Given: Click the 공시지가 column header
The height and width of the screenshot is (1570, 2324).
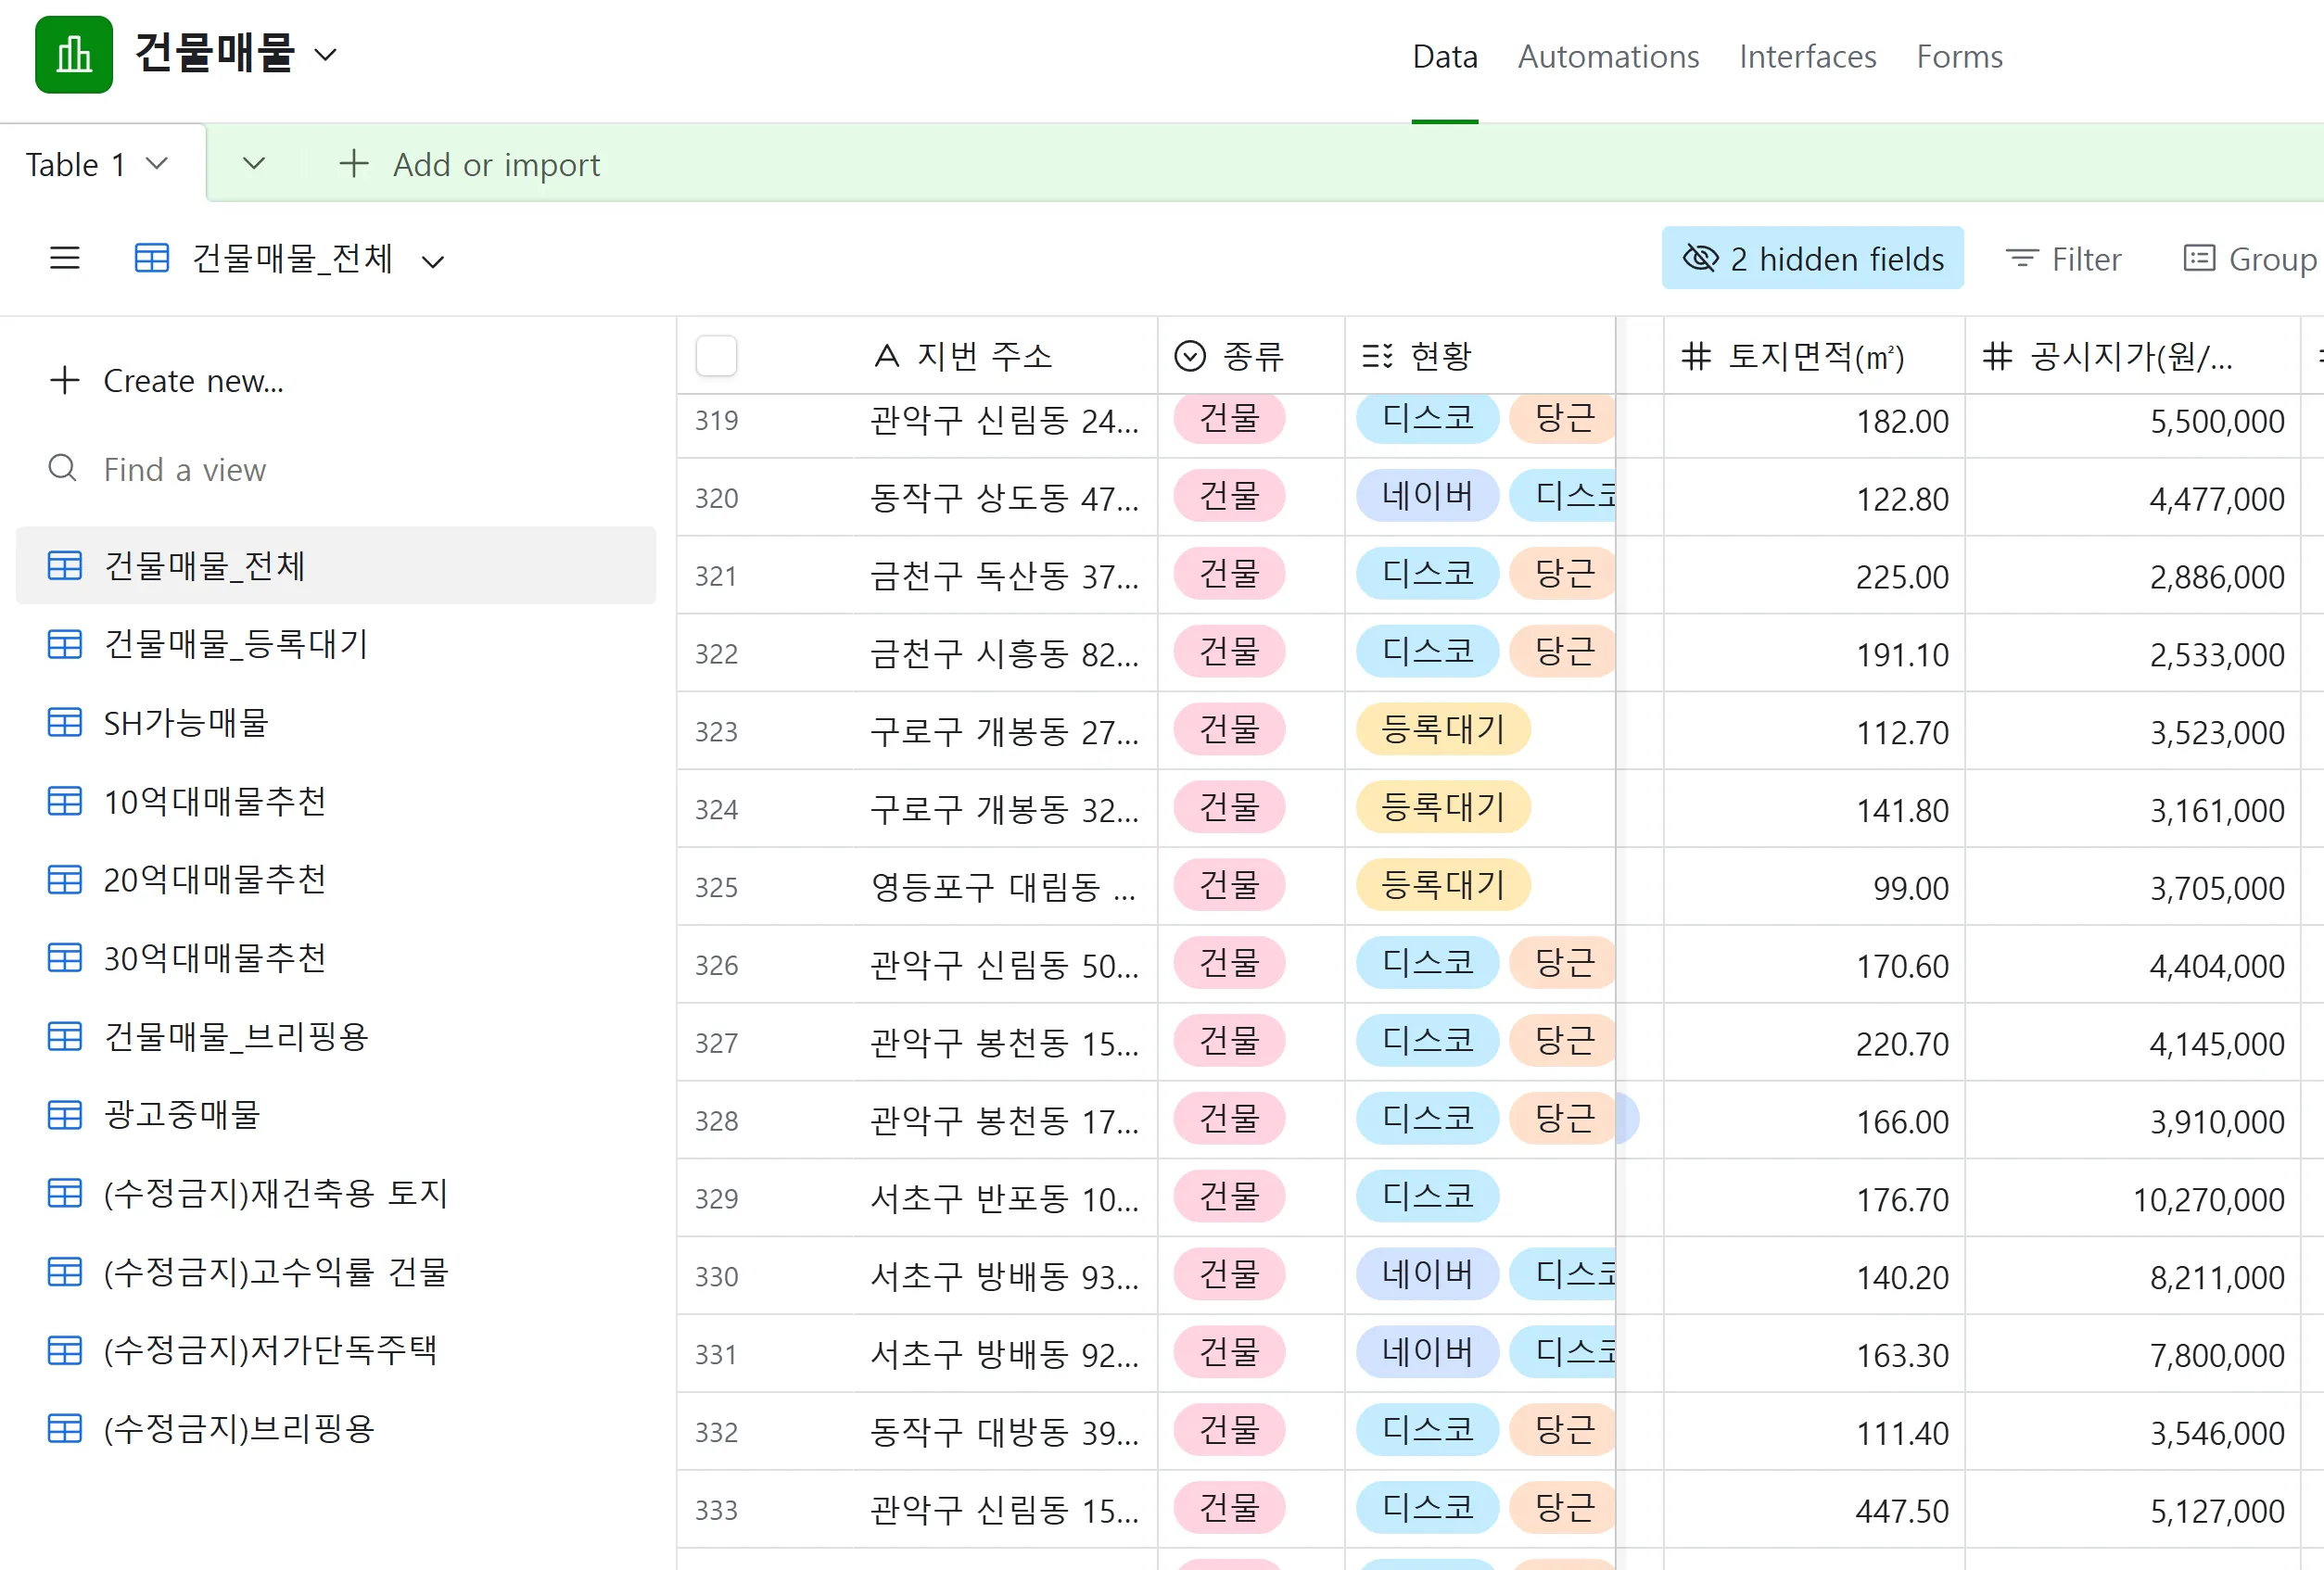Looking at the screenshot, I should tap(2132, 356).
